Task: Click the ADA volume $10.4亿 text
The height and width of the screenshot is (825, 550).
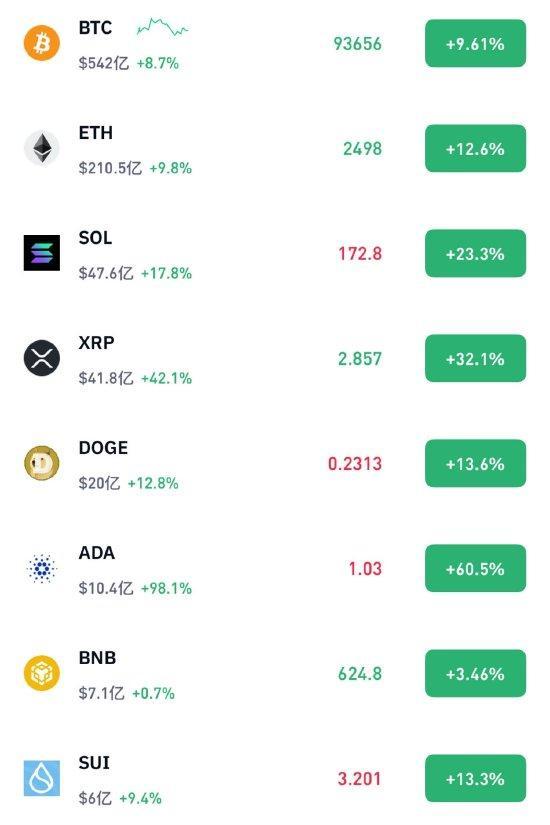Action: (106, 588)
